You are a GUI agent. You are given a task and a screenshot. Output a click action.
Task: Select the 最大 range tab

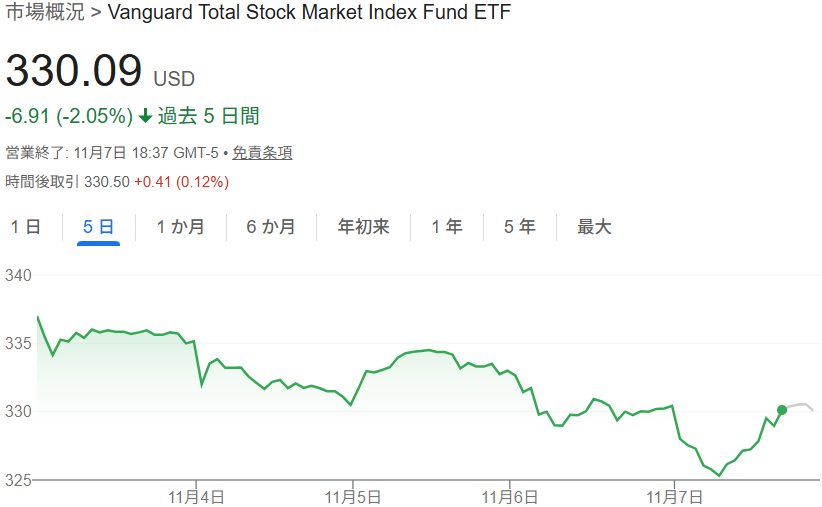coord(594,227)
